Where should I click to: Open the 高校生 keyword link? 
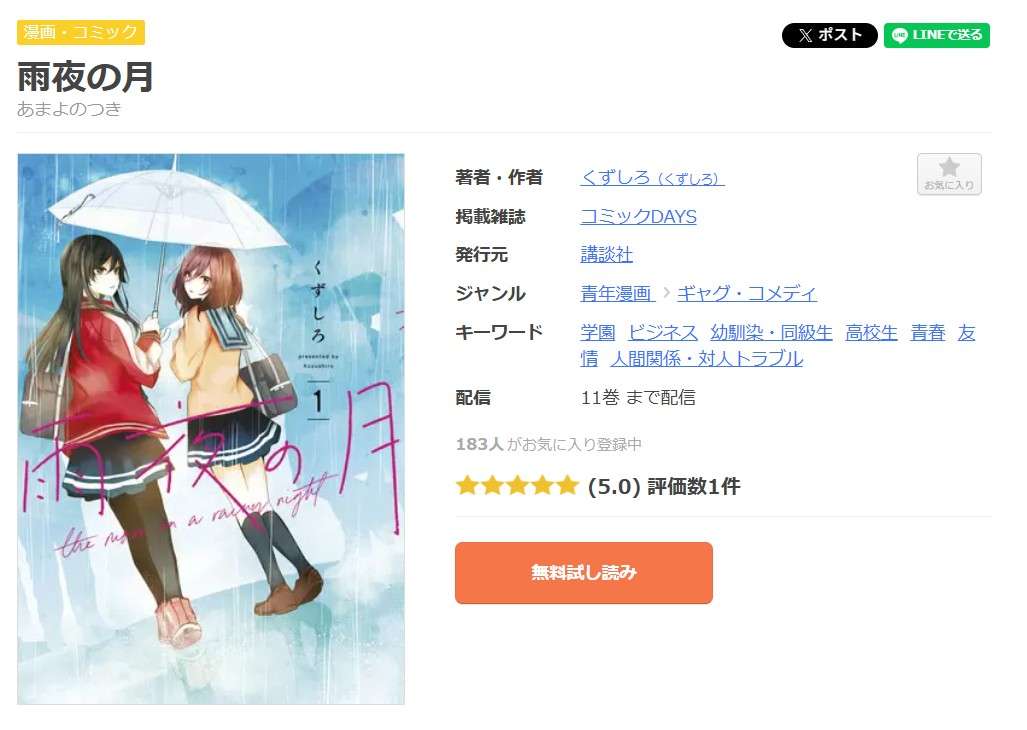coord(872,333)
